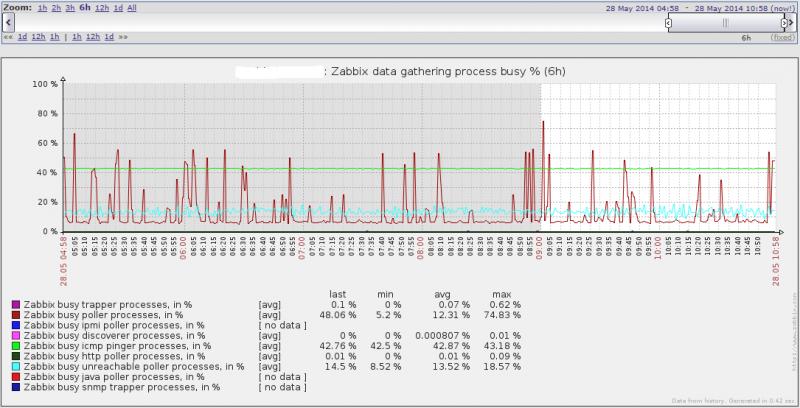Click the unreachable poller max 18.57 %

[x=502, y=367]
